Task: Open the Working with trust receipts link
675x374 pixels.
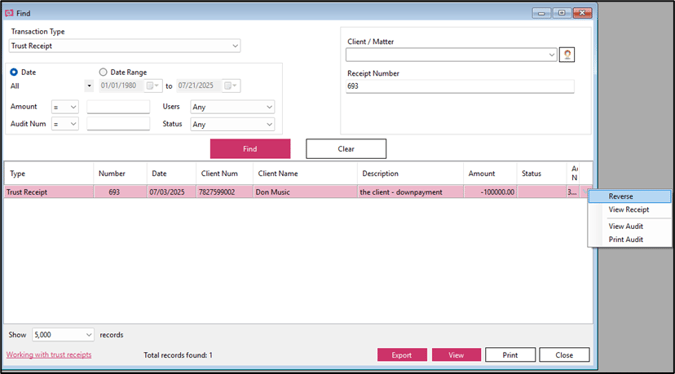Action: 49,355
